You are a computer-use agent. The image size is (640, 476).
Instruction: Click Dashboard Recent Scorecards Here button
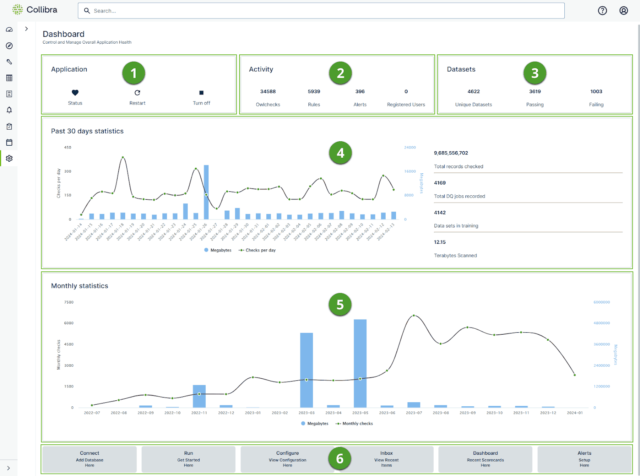(x=485, y=459)
